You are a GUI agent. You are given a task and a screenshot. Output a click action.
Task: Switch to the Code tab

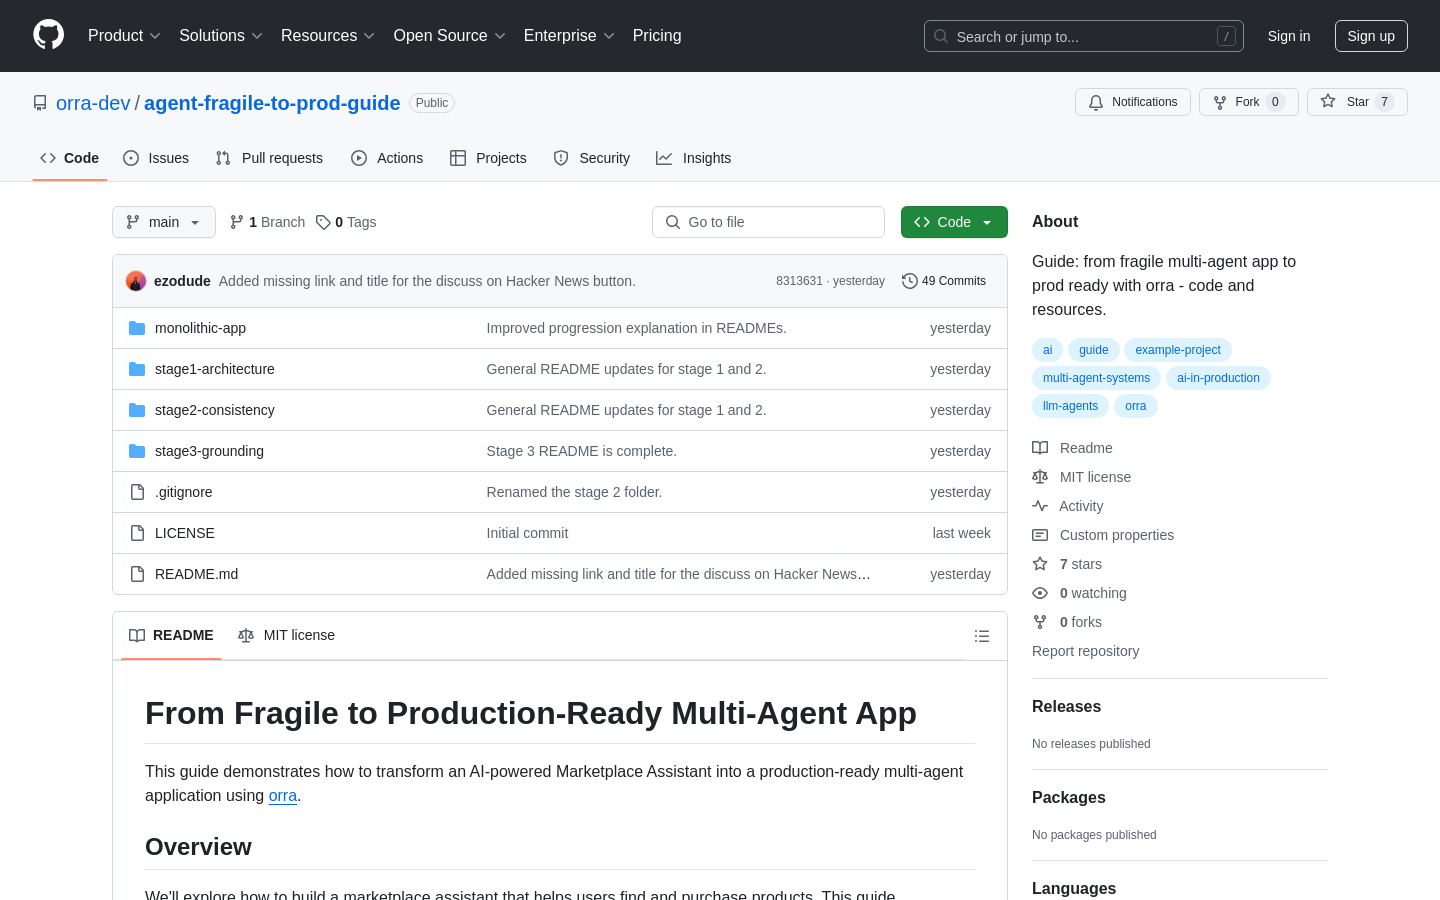tap(70, 158)
